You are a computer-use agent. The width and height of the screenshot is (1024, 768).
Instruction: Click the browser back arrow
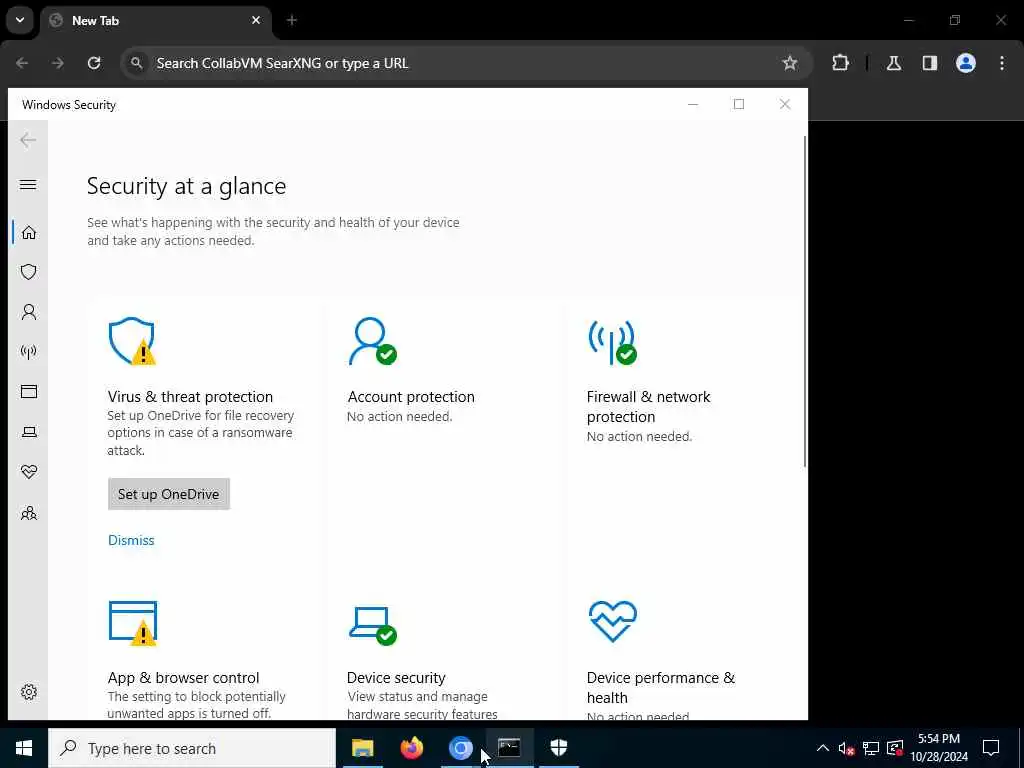tap(22, 63)
